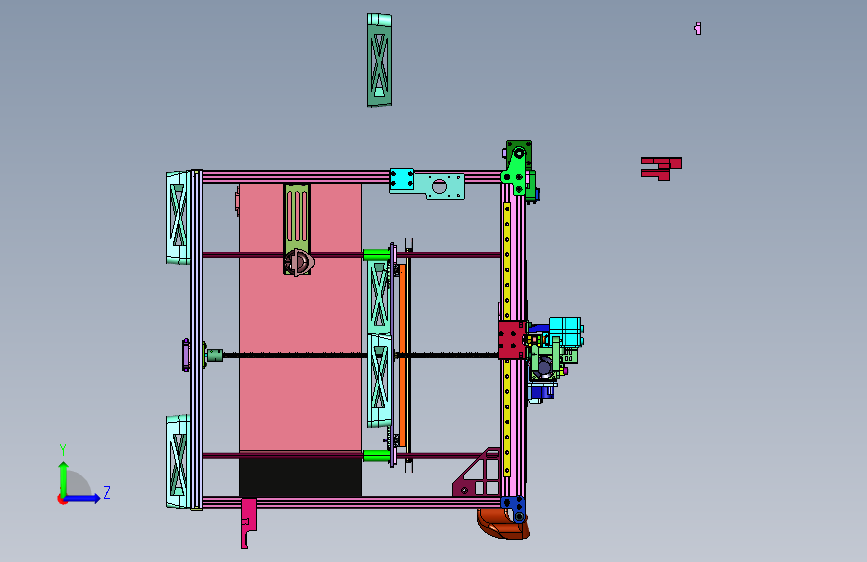Select the red carriage block on the yellow rail
Viewport: 867px width, 562px height.
(x=512, y=340)
